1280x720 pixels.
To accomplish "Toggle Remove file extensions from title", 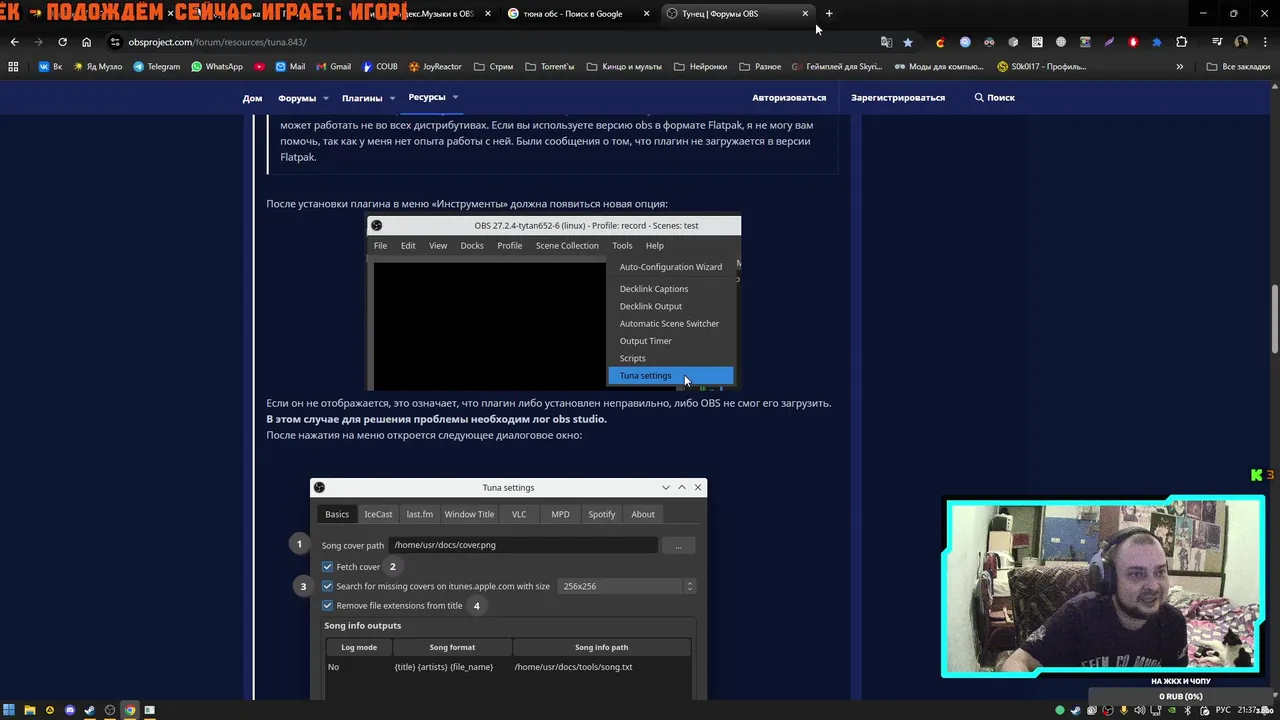I will click(x=327, y=605).
